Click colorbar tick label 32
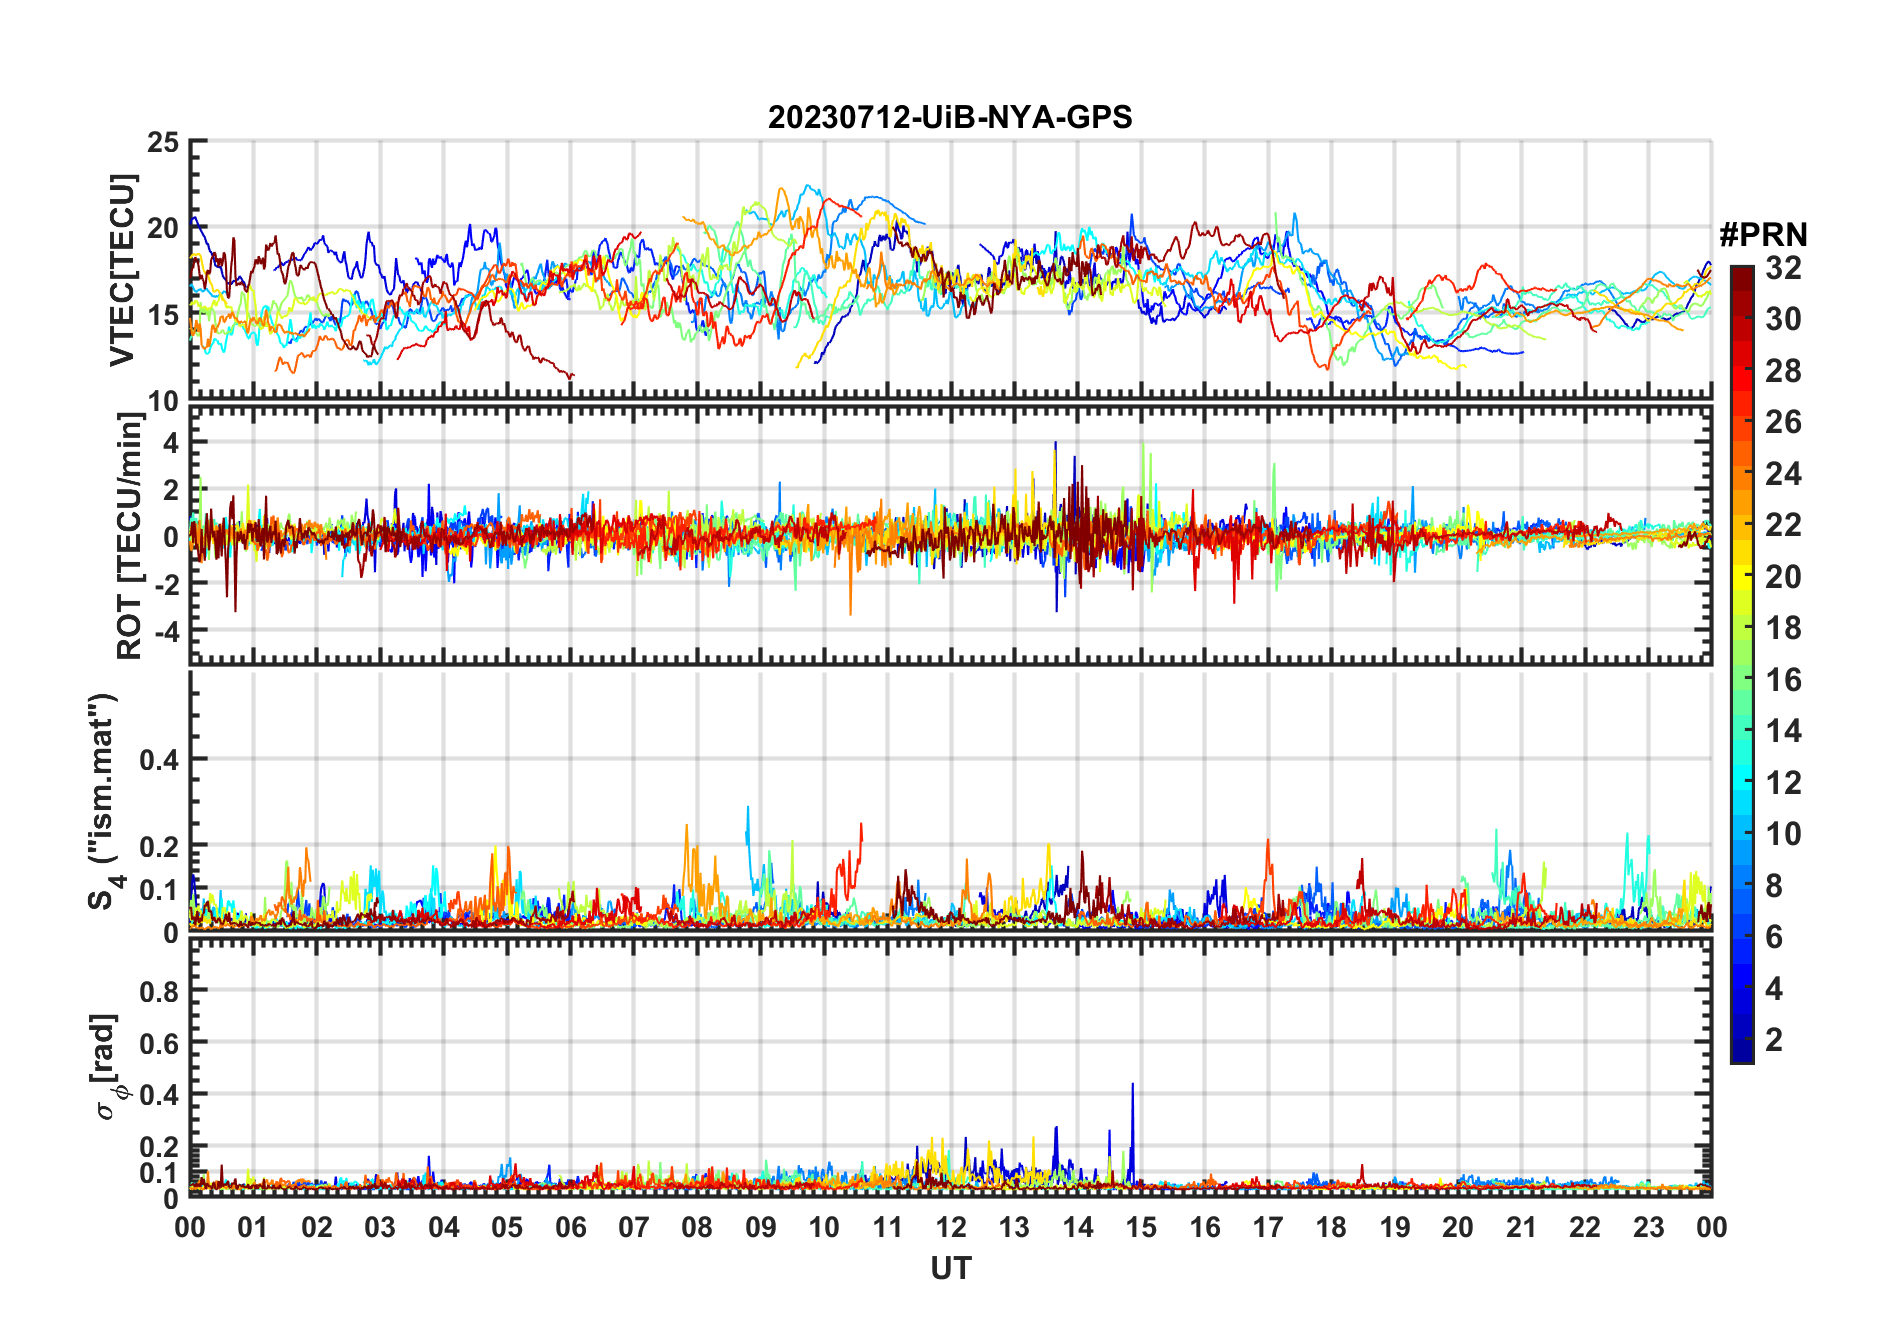 pyautogui.click(x=1783, y=268)
